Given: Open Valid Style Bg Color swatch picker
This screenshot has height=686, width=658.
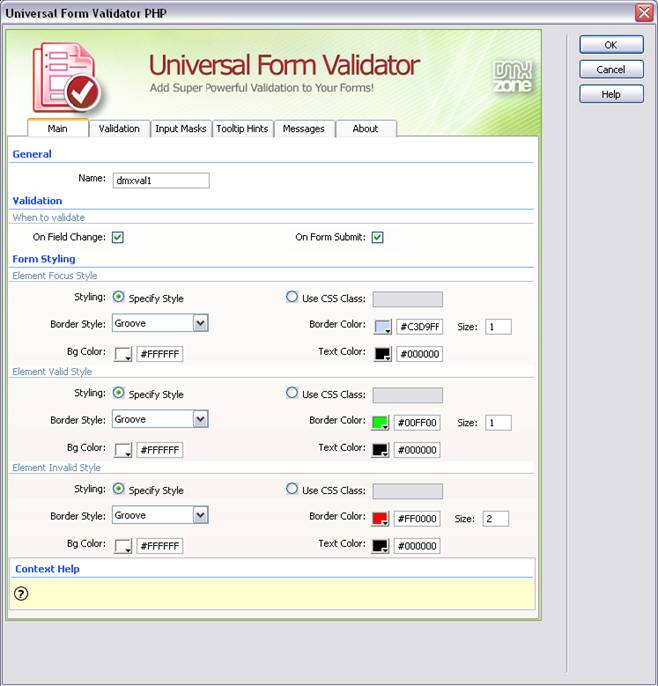Looking at the screenshot, I should 123,450.
